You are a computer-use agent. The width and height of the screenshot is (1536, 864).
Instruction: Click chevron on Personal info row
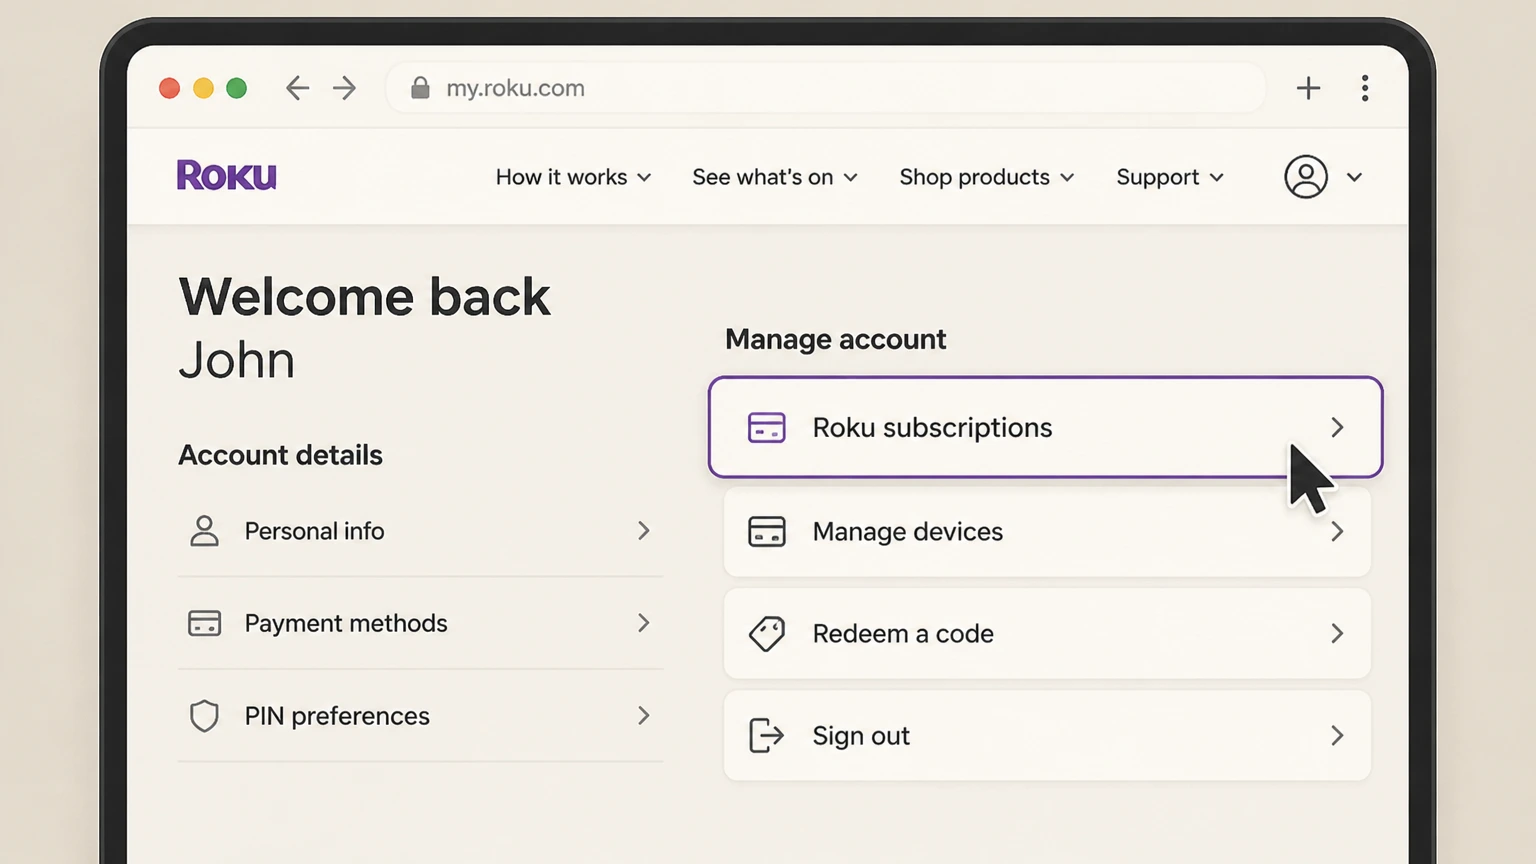pyautogui.click(x=644, y=530)
